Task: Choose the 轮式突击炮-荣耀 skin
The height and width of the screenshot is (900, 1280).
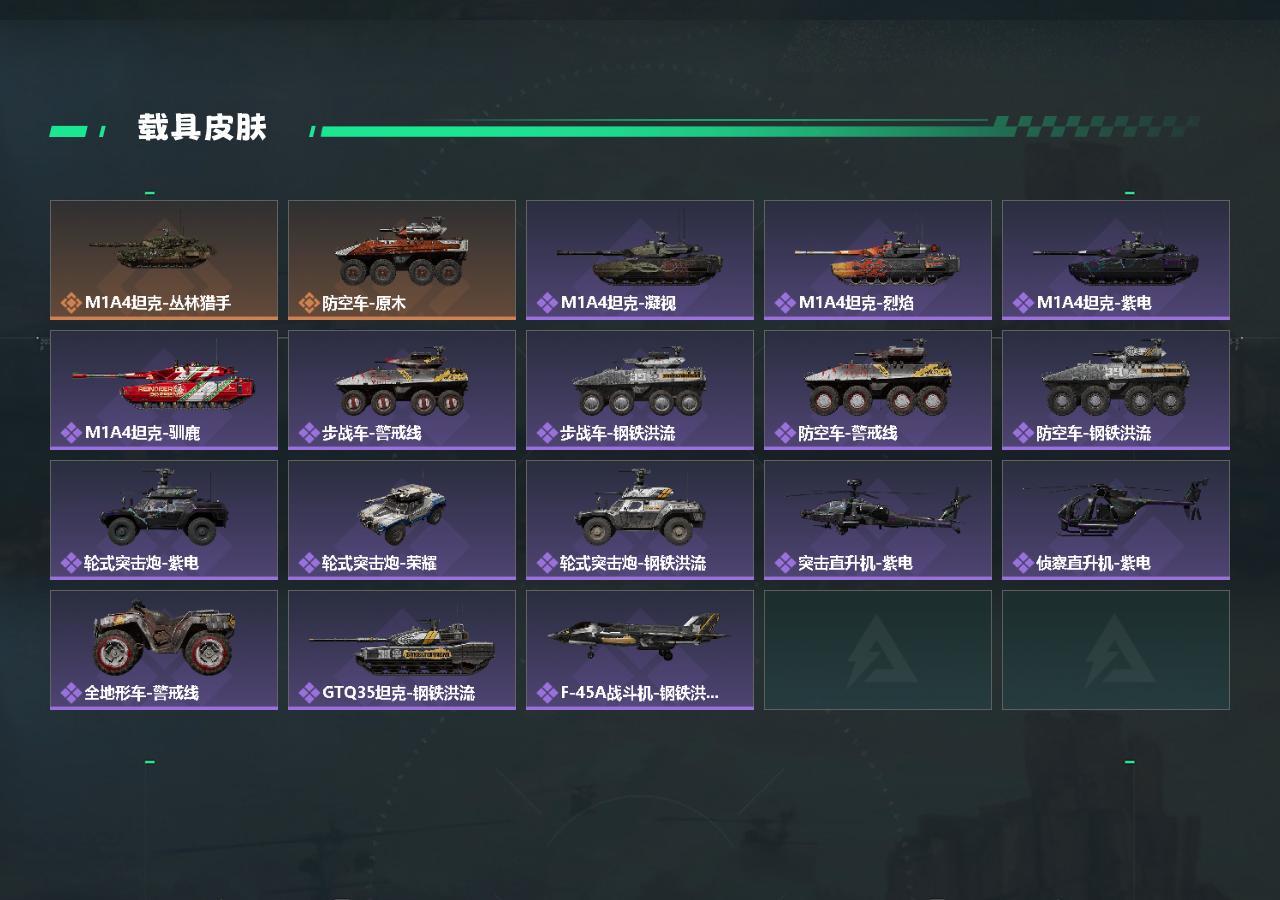Action: (402, 520)
